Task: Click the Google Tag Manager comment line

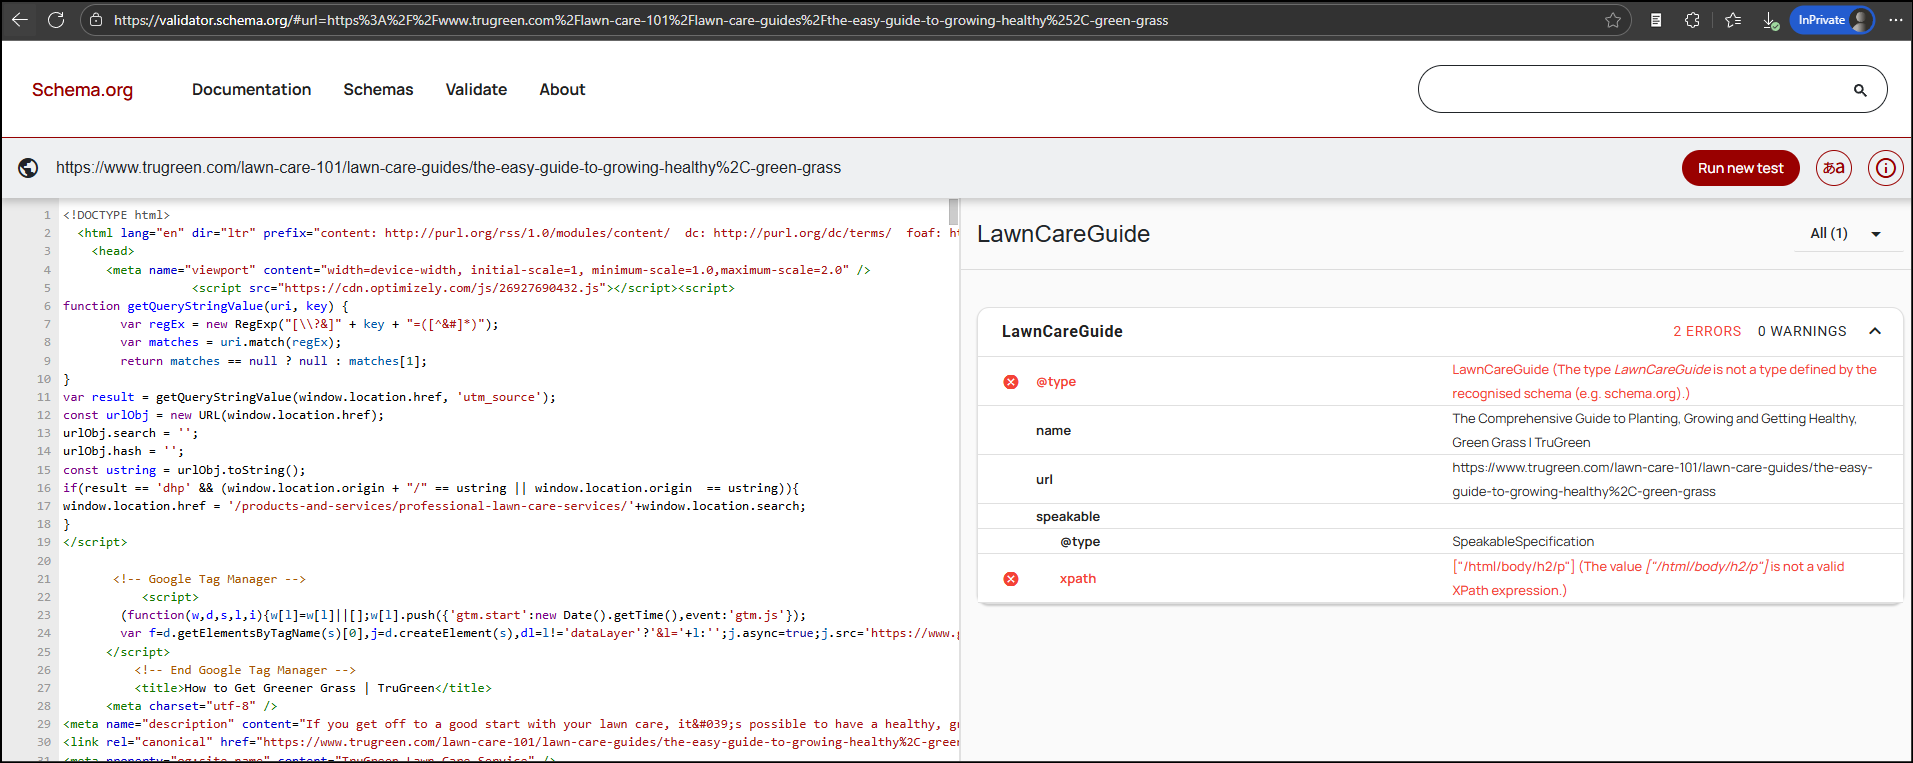Action: (x=209, y=579)
